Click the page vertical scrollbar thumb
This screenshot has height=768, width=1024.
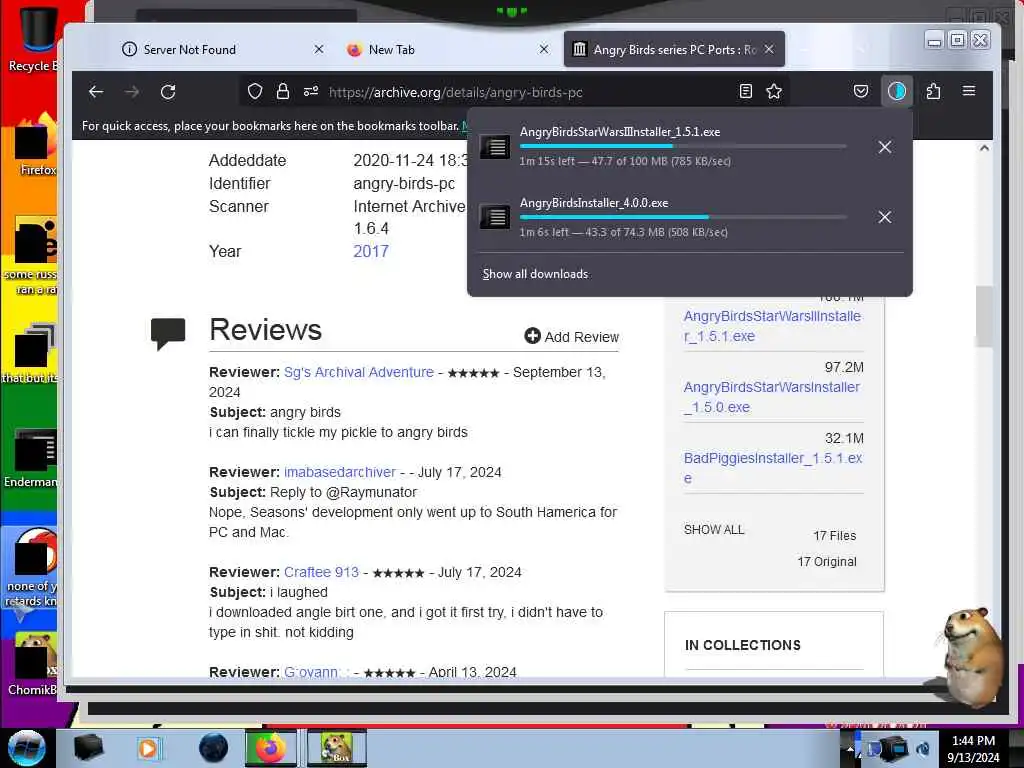coord(984,317)
